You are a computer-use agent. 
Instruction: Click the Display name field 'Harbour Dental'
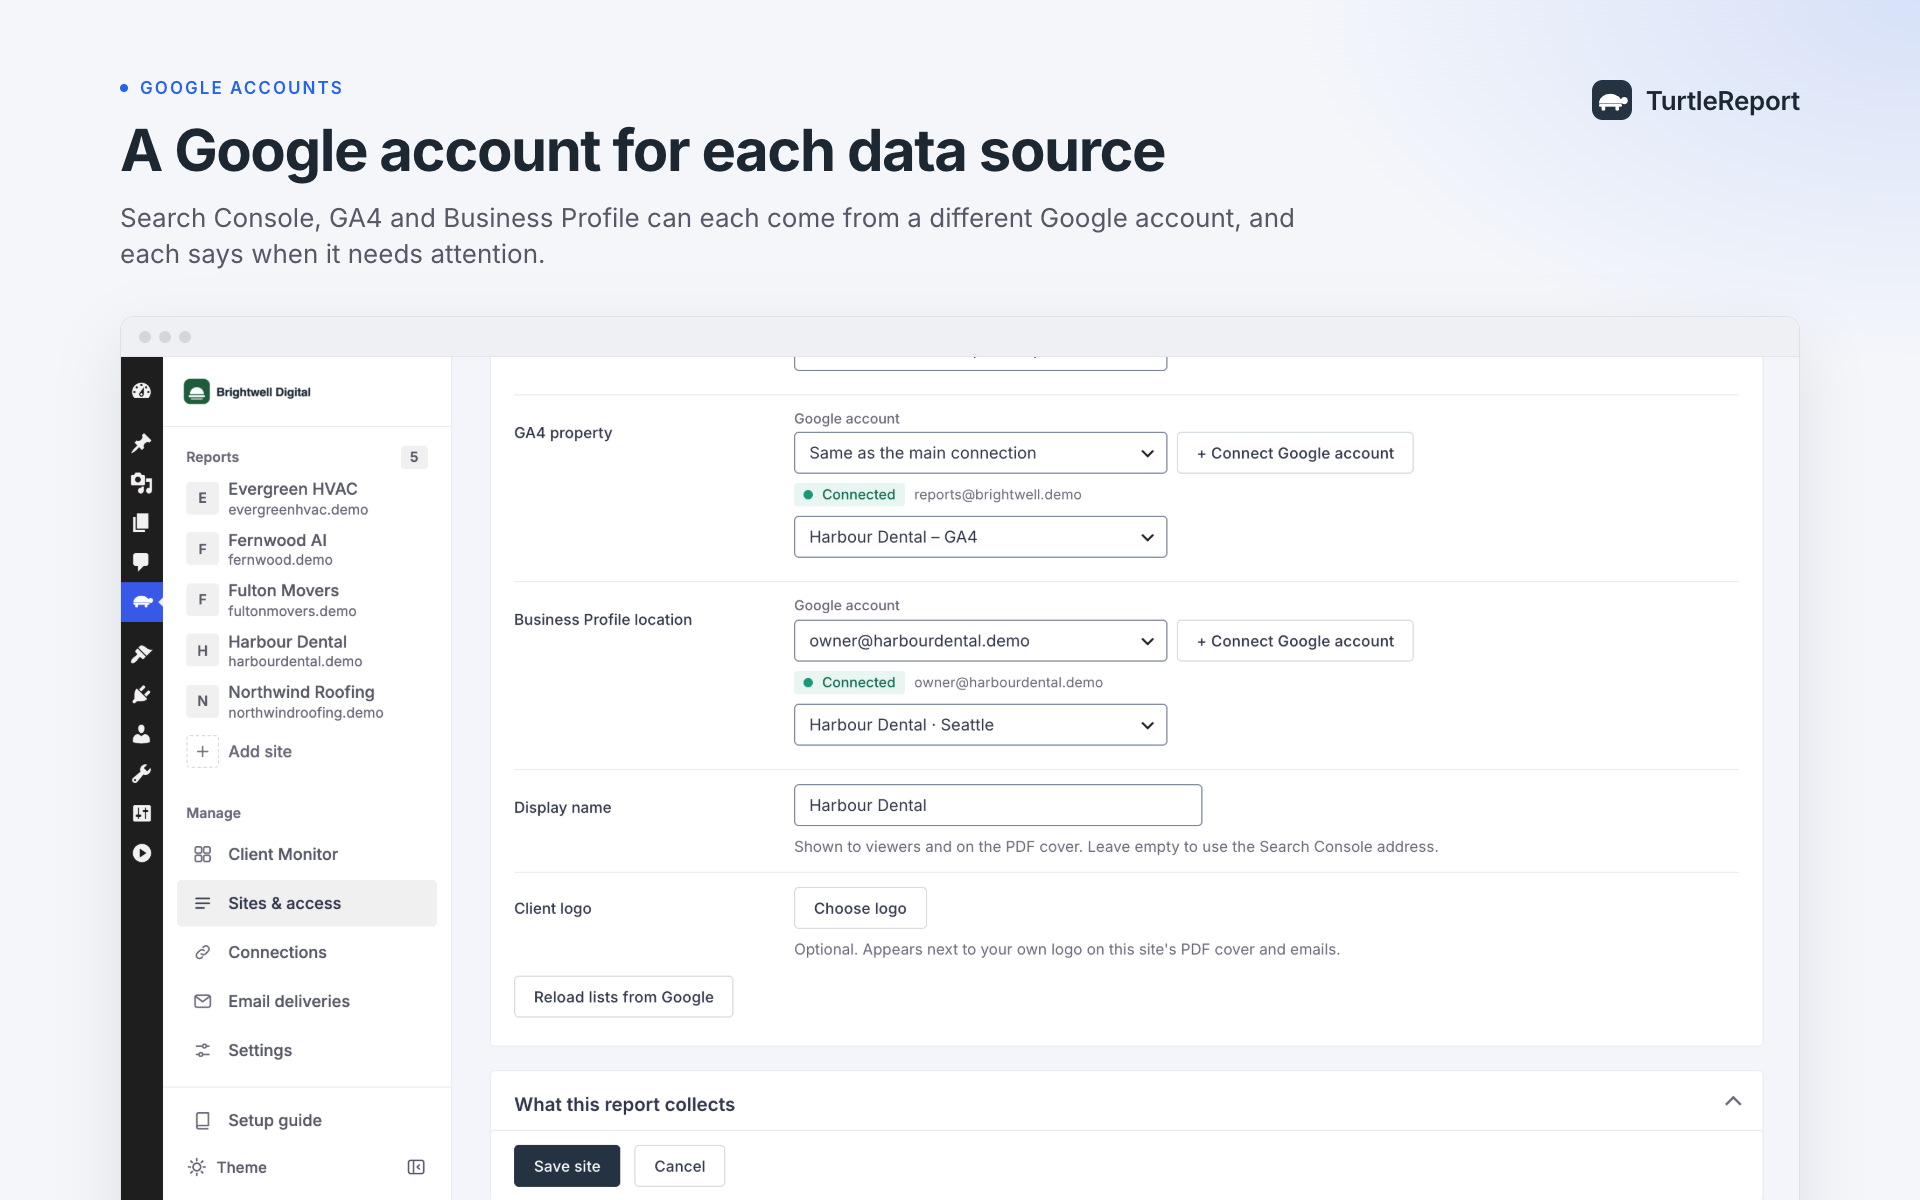pos(998,805)
